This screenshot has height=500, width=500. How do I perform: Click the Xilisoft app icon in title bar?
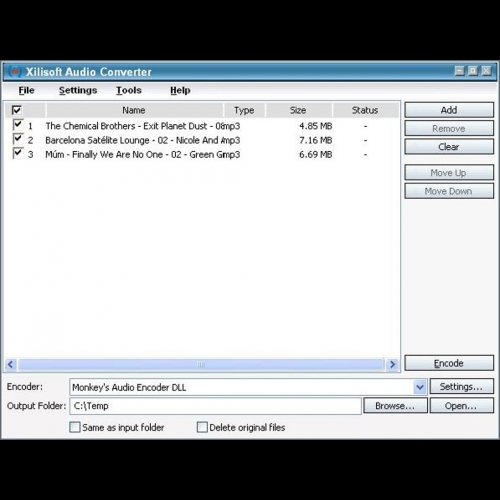point(15,71)
